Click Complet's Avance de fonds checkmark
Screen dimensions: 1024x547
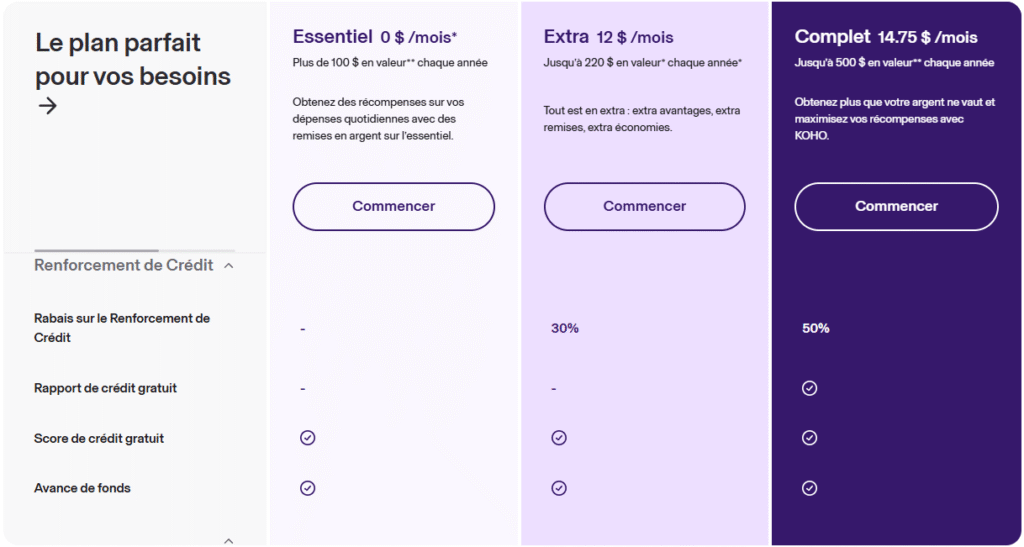810,488
